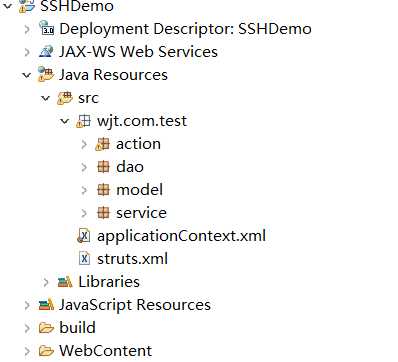Click the Libraries books icon
The height and width of the screenshot is (362, 398).
point(65,282)
